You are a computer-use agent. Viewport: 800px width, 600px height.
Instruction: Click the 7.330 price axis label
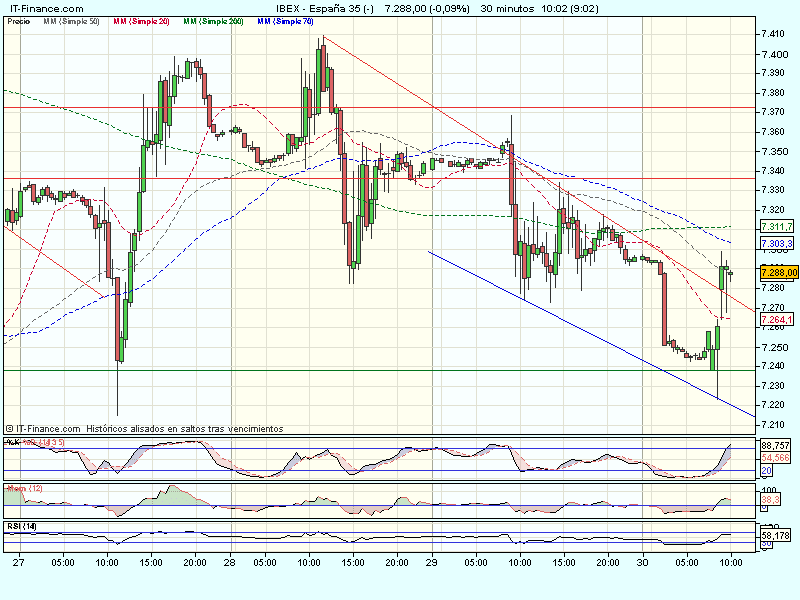click(x=772, y=190)
